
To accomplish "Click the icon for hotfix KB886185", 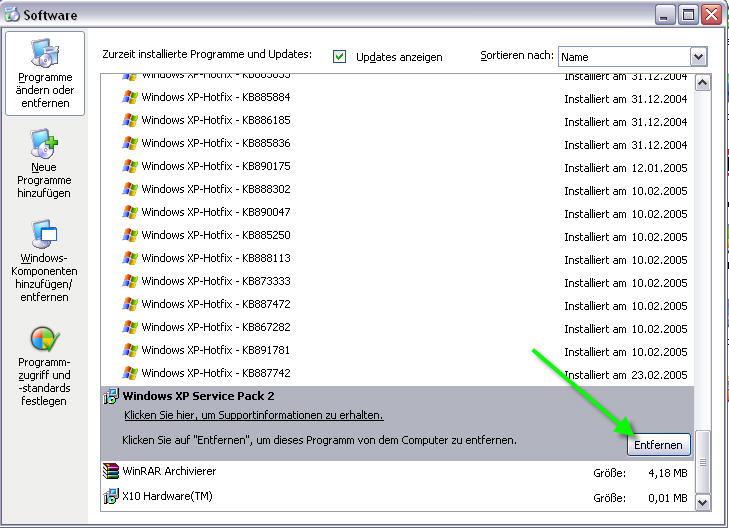I will coord(130,120).
